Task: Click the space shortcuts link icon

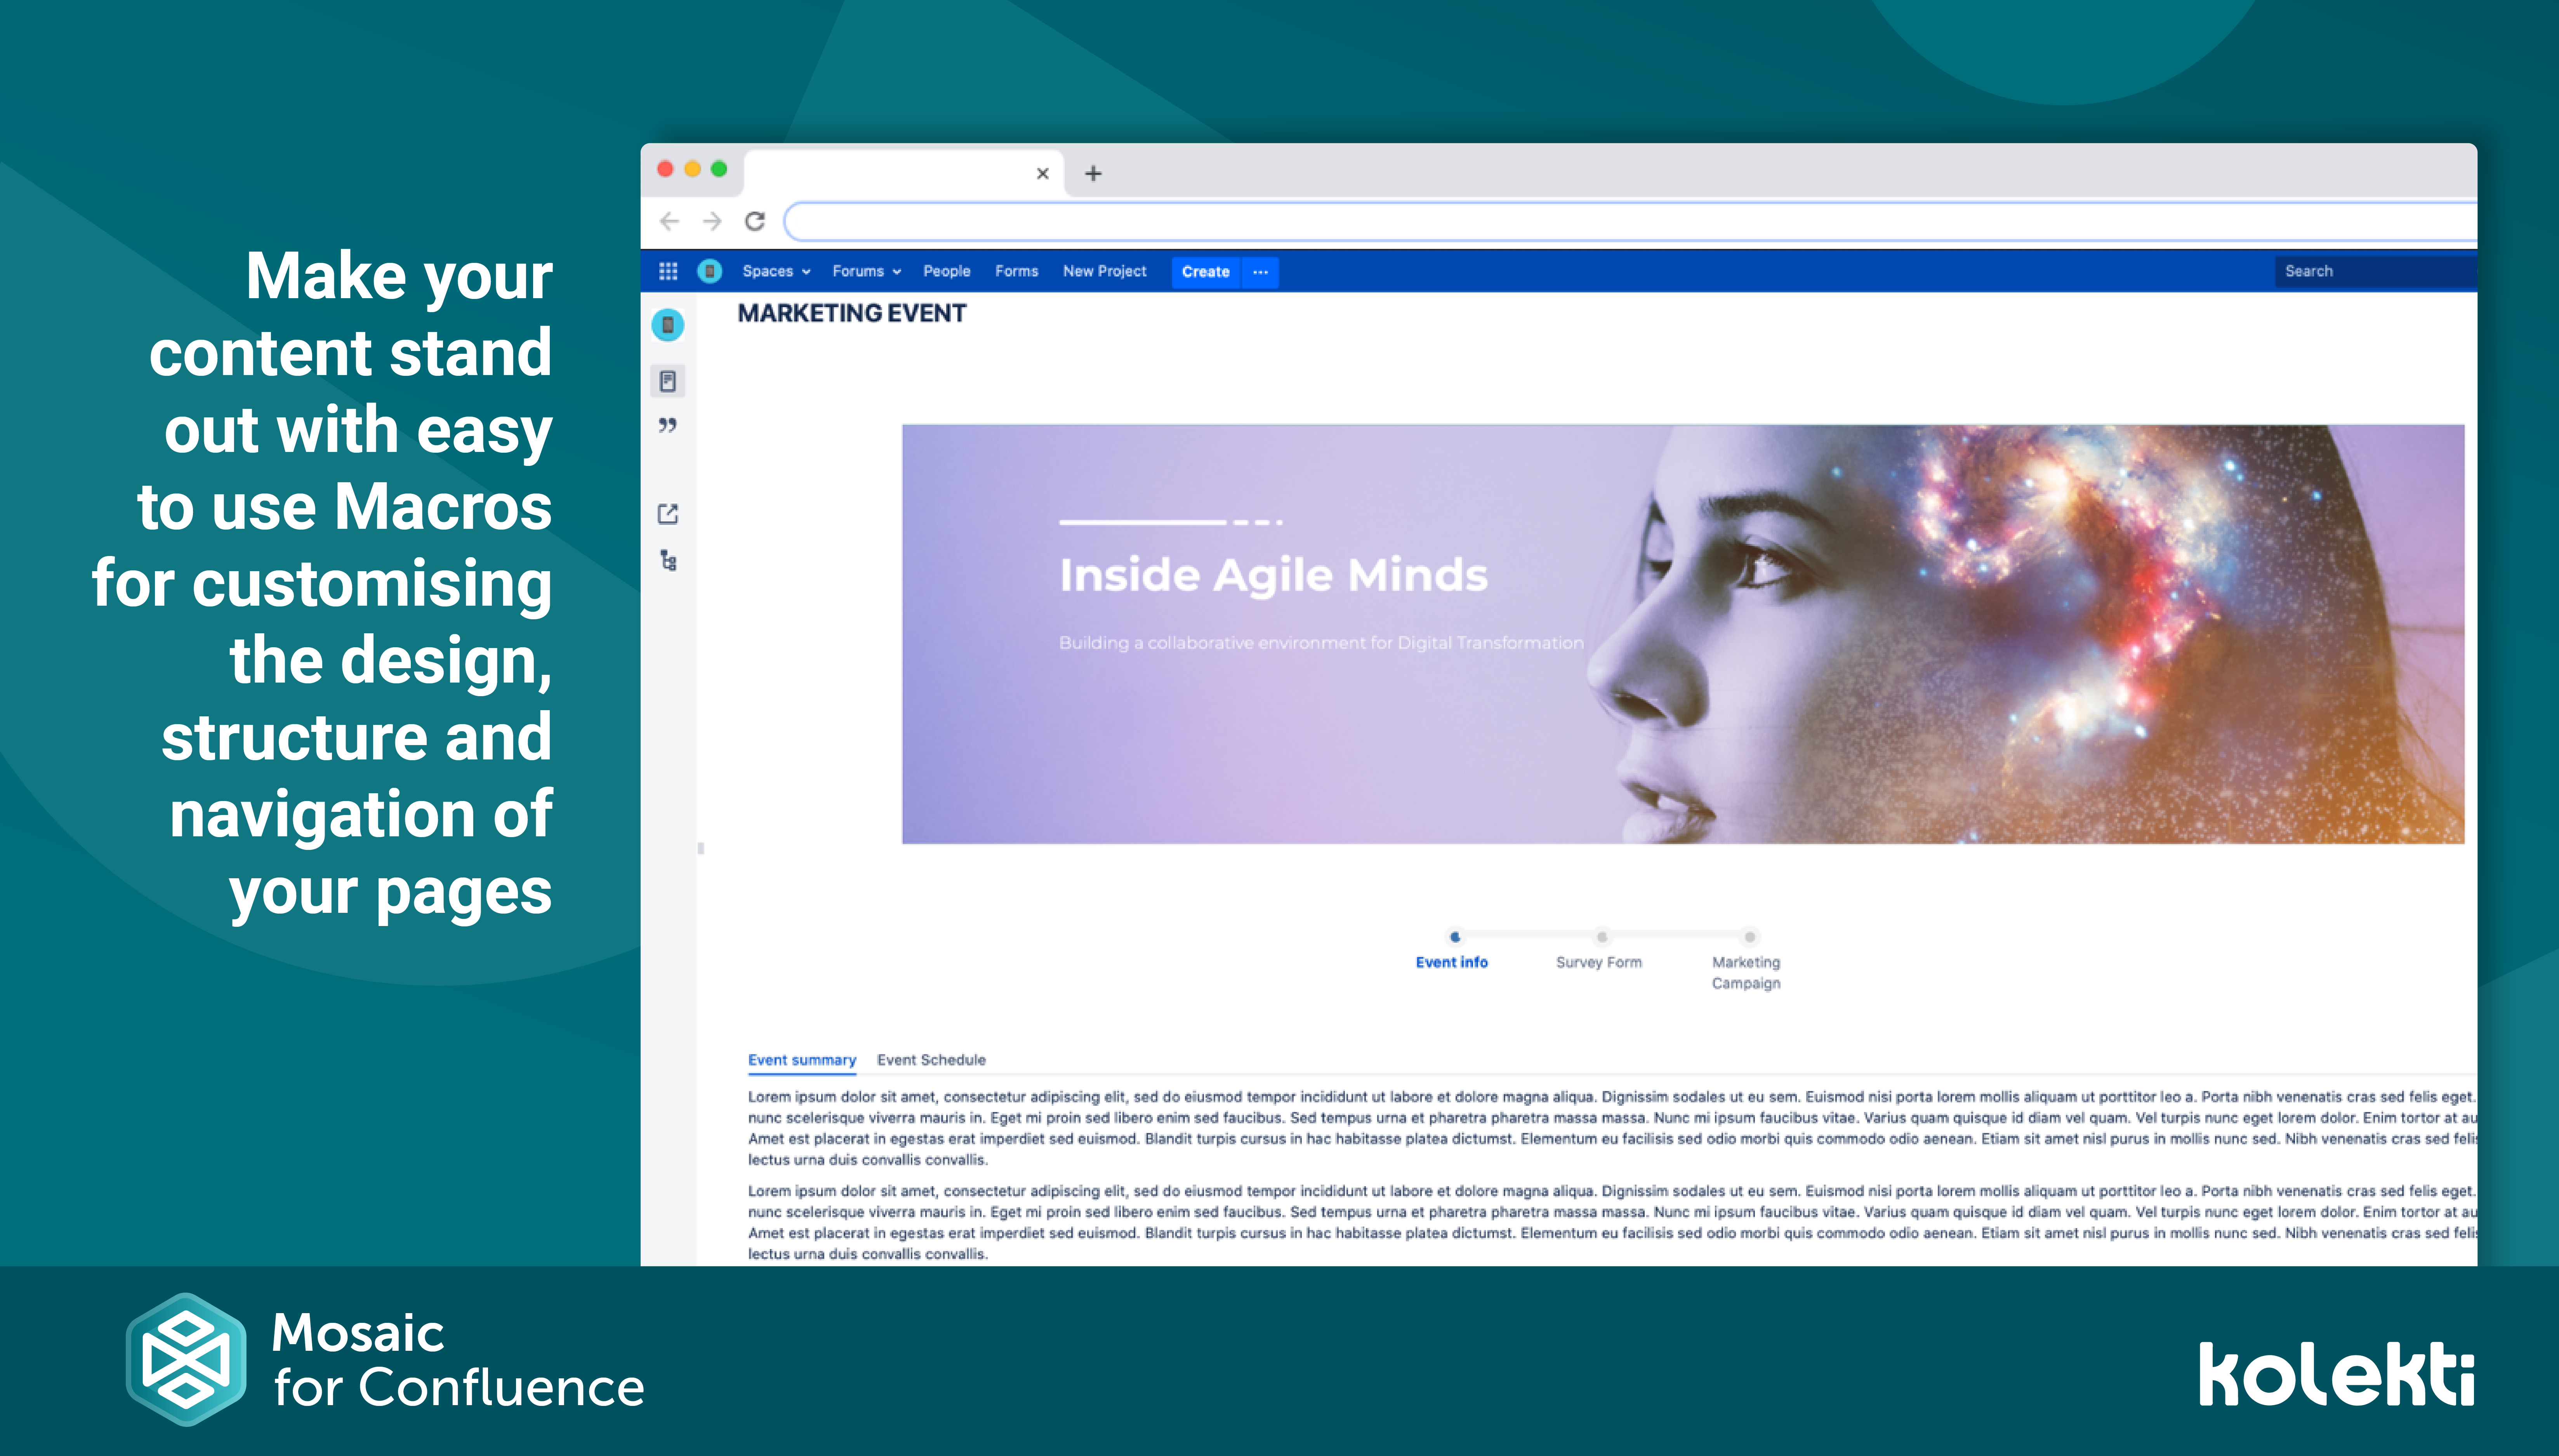Action: point(668,514)
